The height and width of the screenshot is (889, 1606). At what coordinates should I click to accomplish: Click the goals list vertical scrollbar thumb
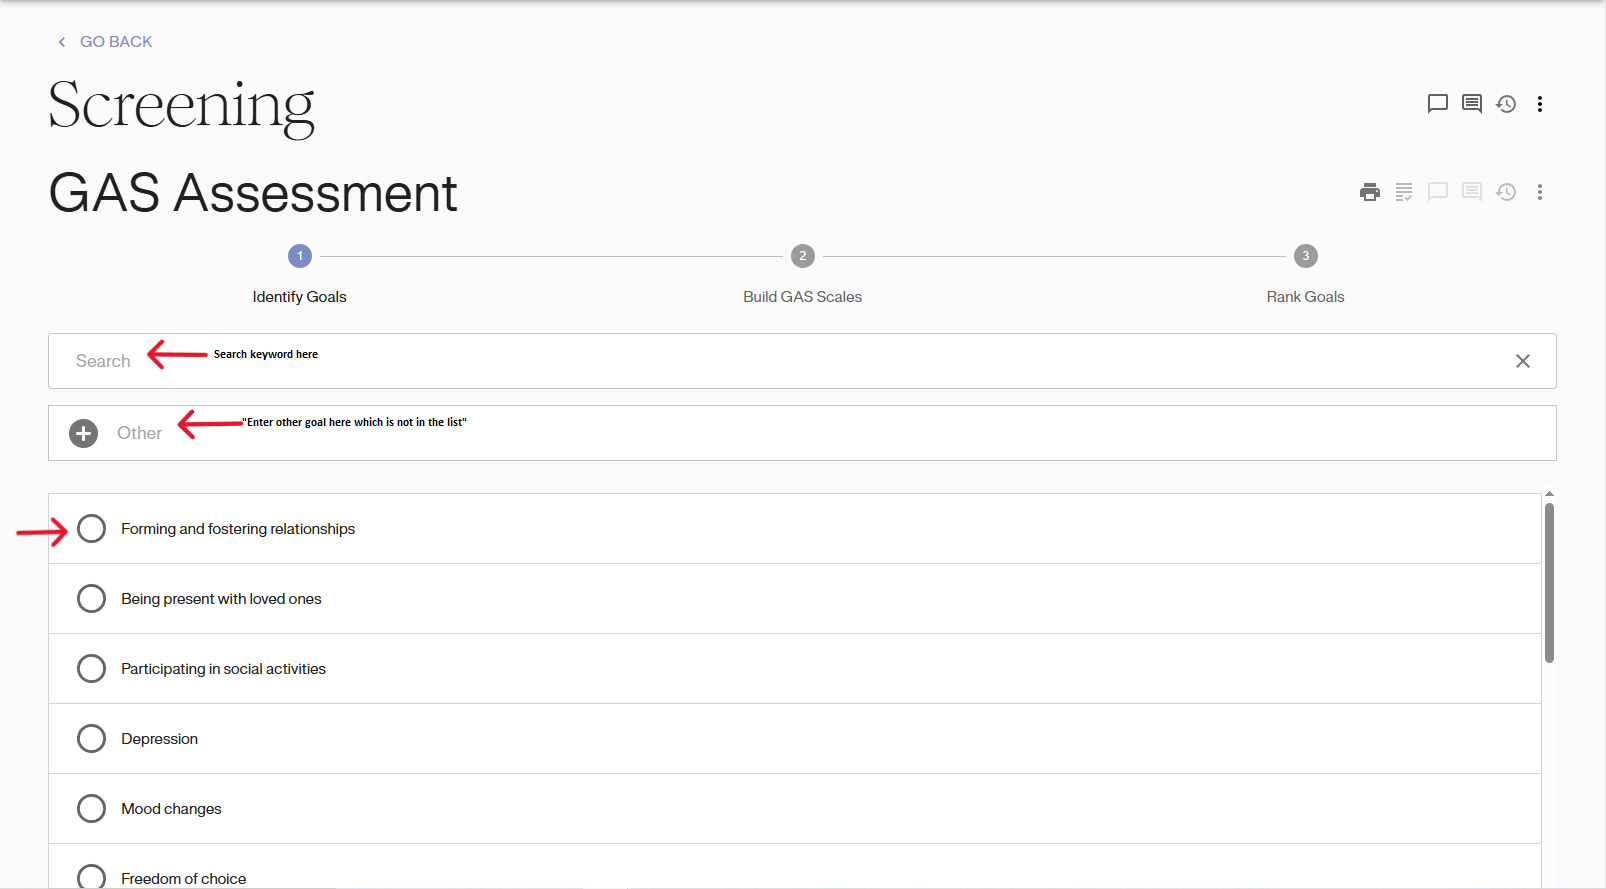(x=1549, y=582)
